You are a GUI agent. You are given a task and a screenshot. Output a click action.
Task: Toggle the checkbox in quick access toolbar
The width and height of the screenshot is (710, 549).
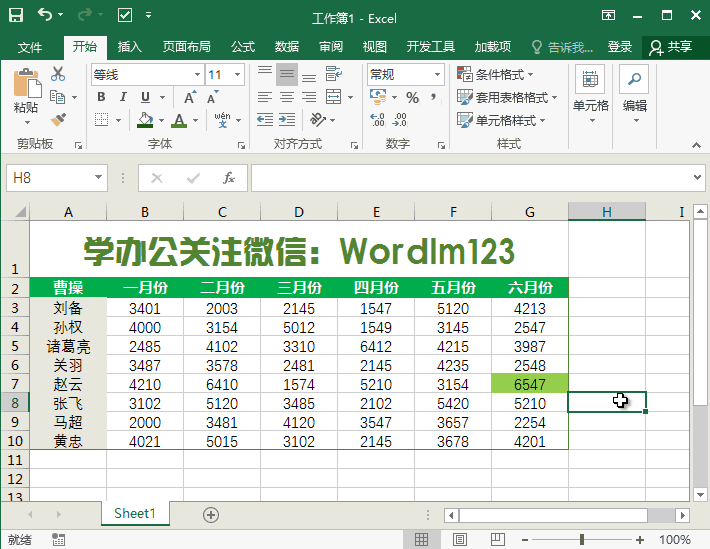pyautogui.click(x=125, y=16)
